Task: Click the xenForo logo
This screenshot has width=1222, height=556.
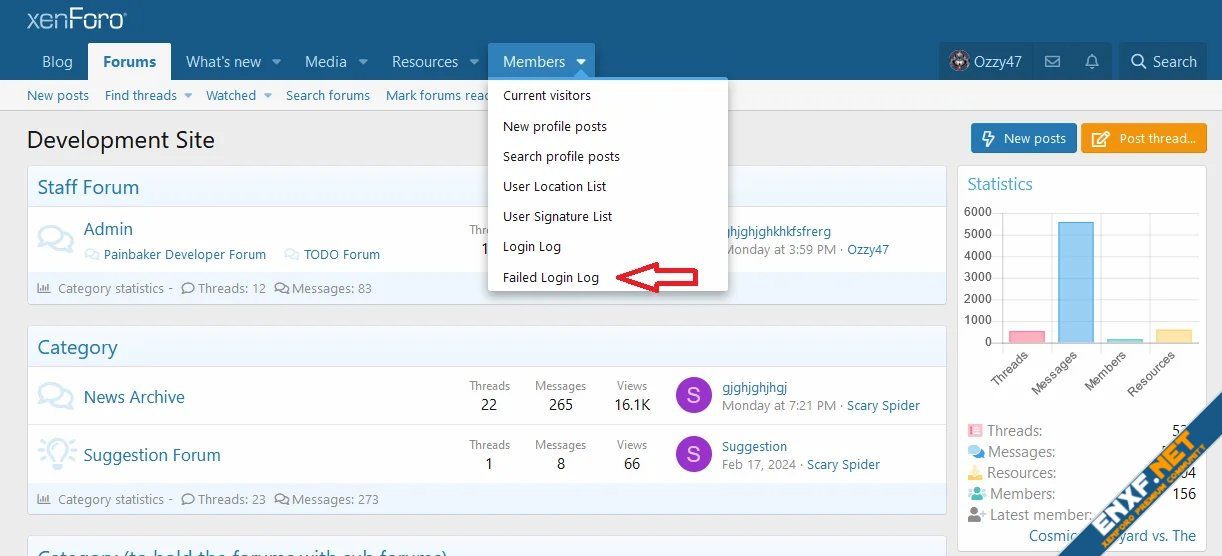Action: [x=76, y=19]
